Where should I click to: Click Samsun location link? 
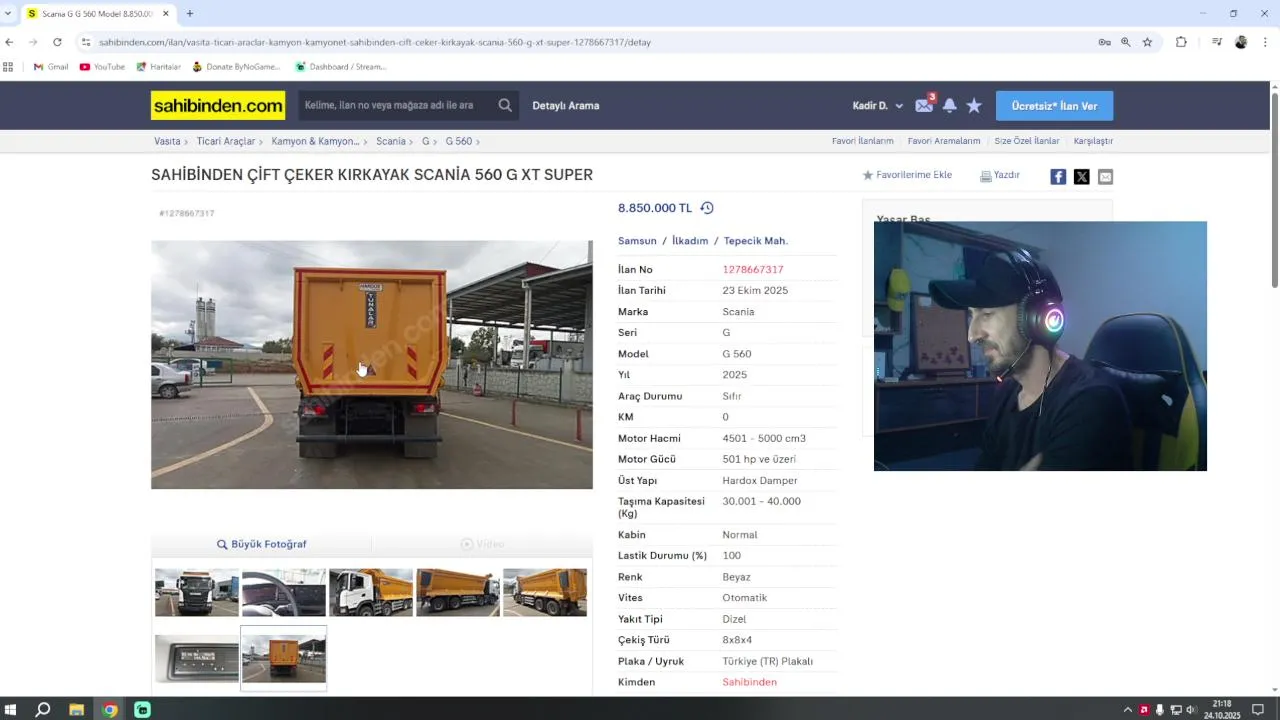[x=637, y=241]
